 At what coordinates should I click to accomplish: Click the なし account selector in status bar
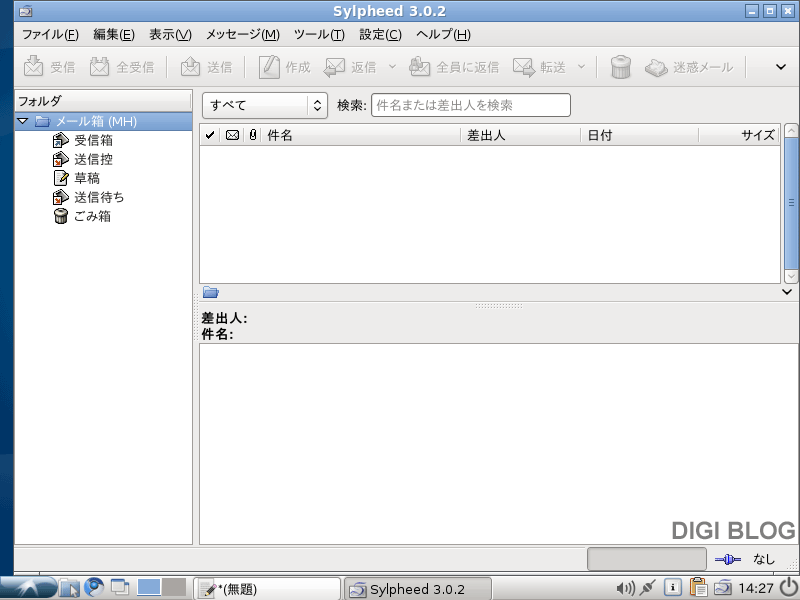click(x=764, y=559)
